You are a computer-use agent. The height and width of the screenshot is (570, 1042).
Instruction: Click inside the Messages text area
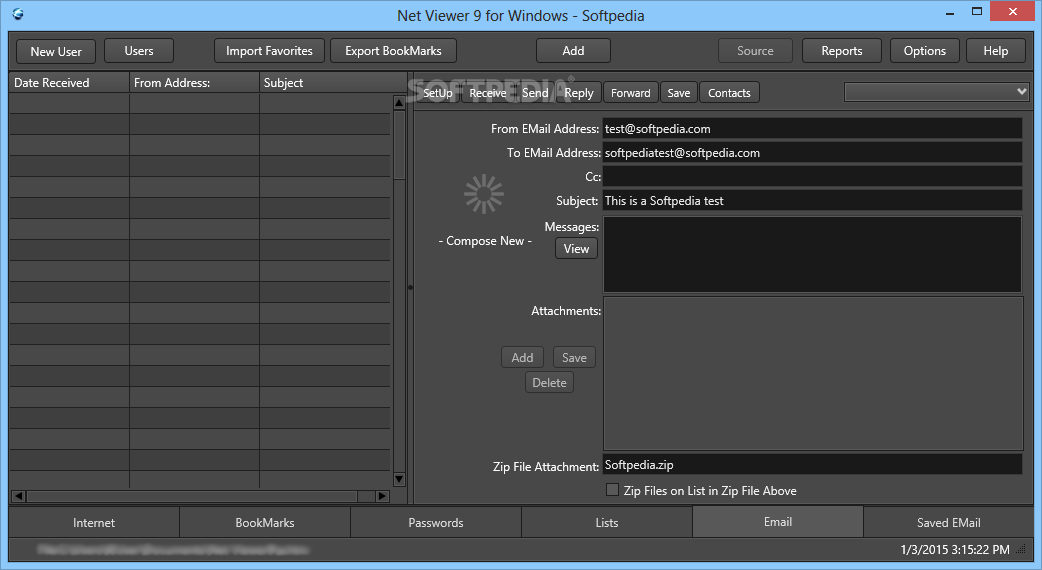coord(812,254)
